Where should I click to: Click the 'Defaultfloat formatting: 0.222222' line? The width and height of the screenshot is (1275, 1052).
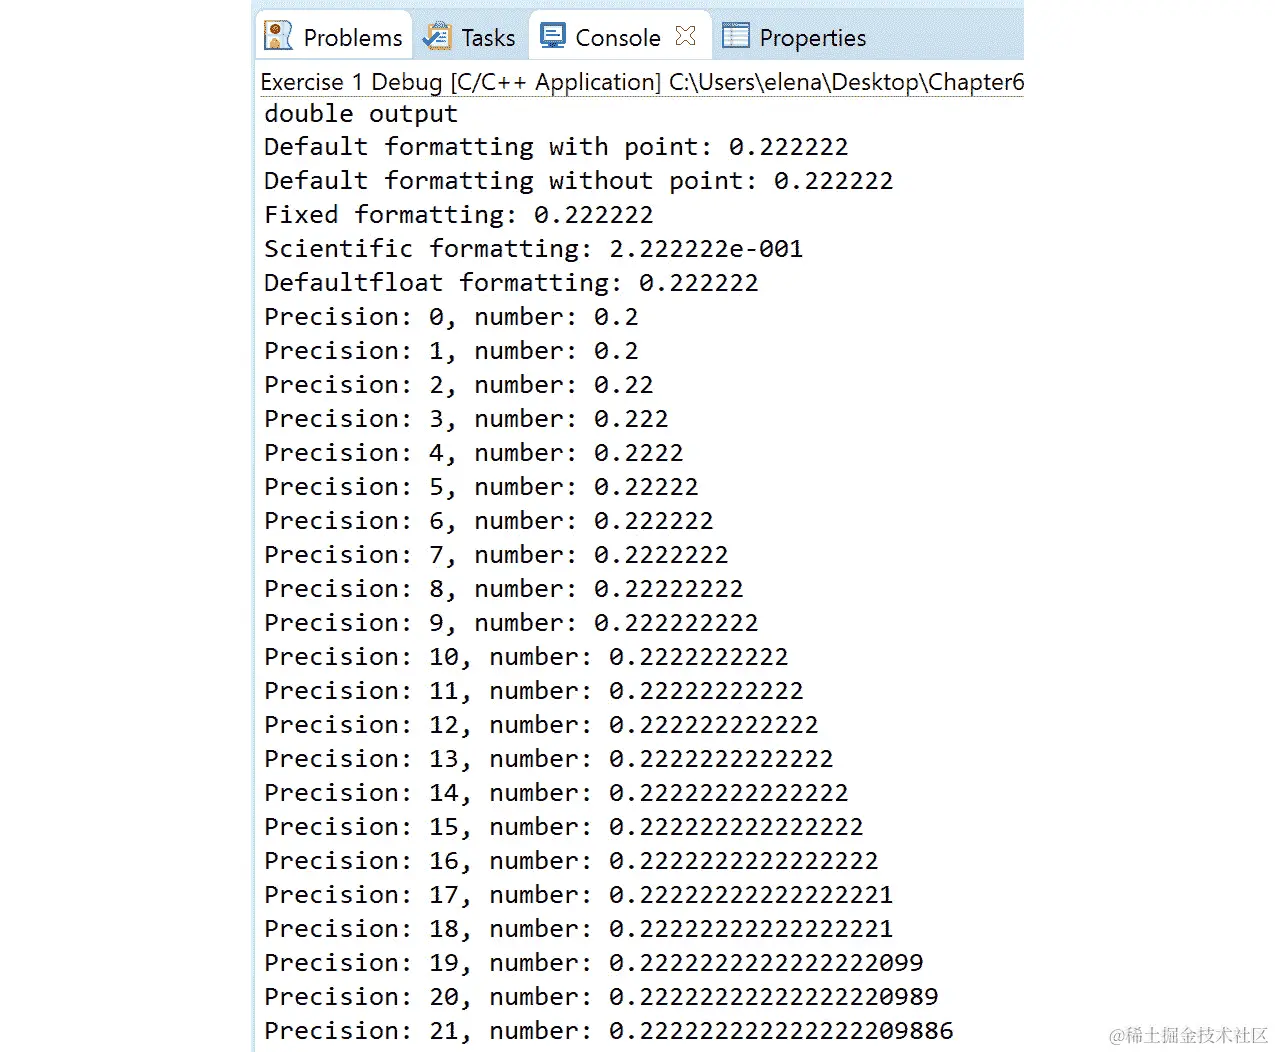point(511,283)
